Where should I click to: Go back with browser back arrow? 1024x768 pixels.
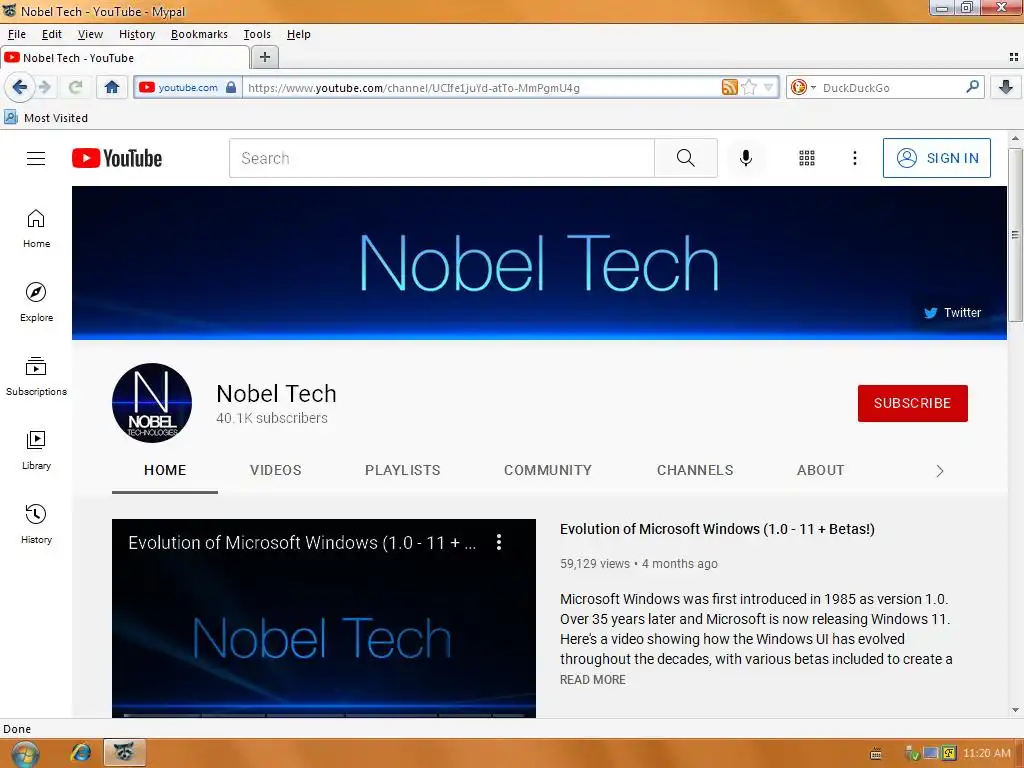coord(20,87)
